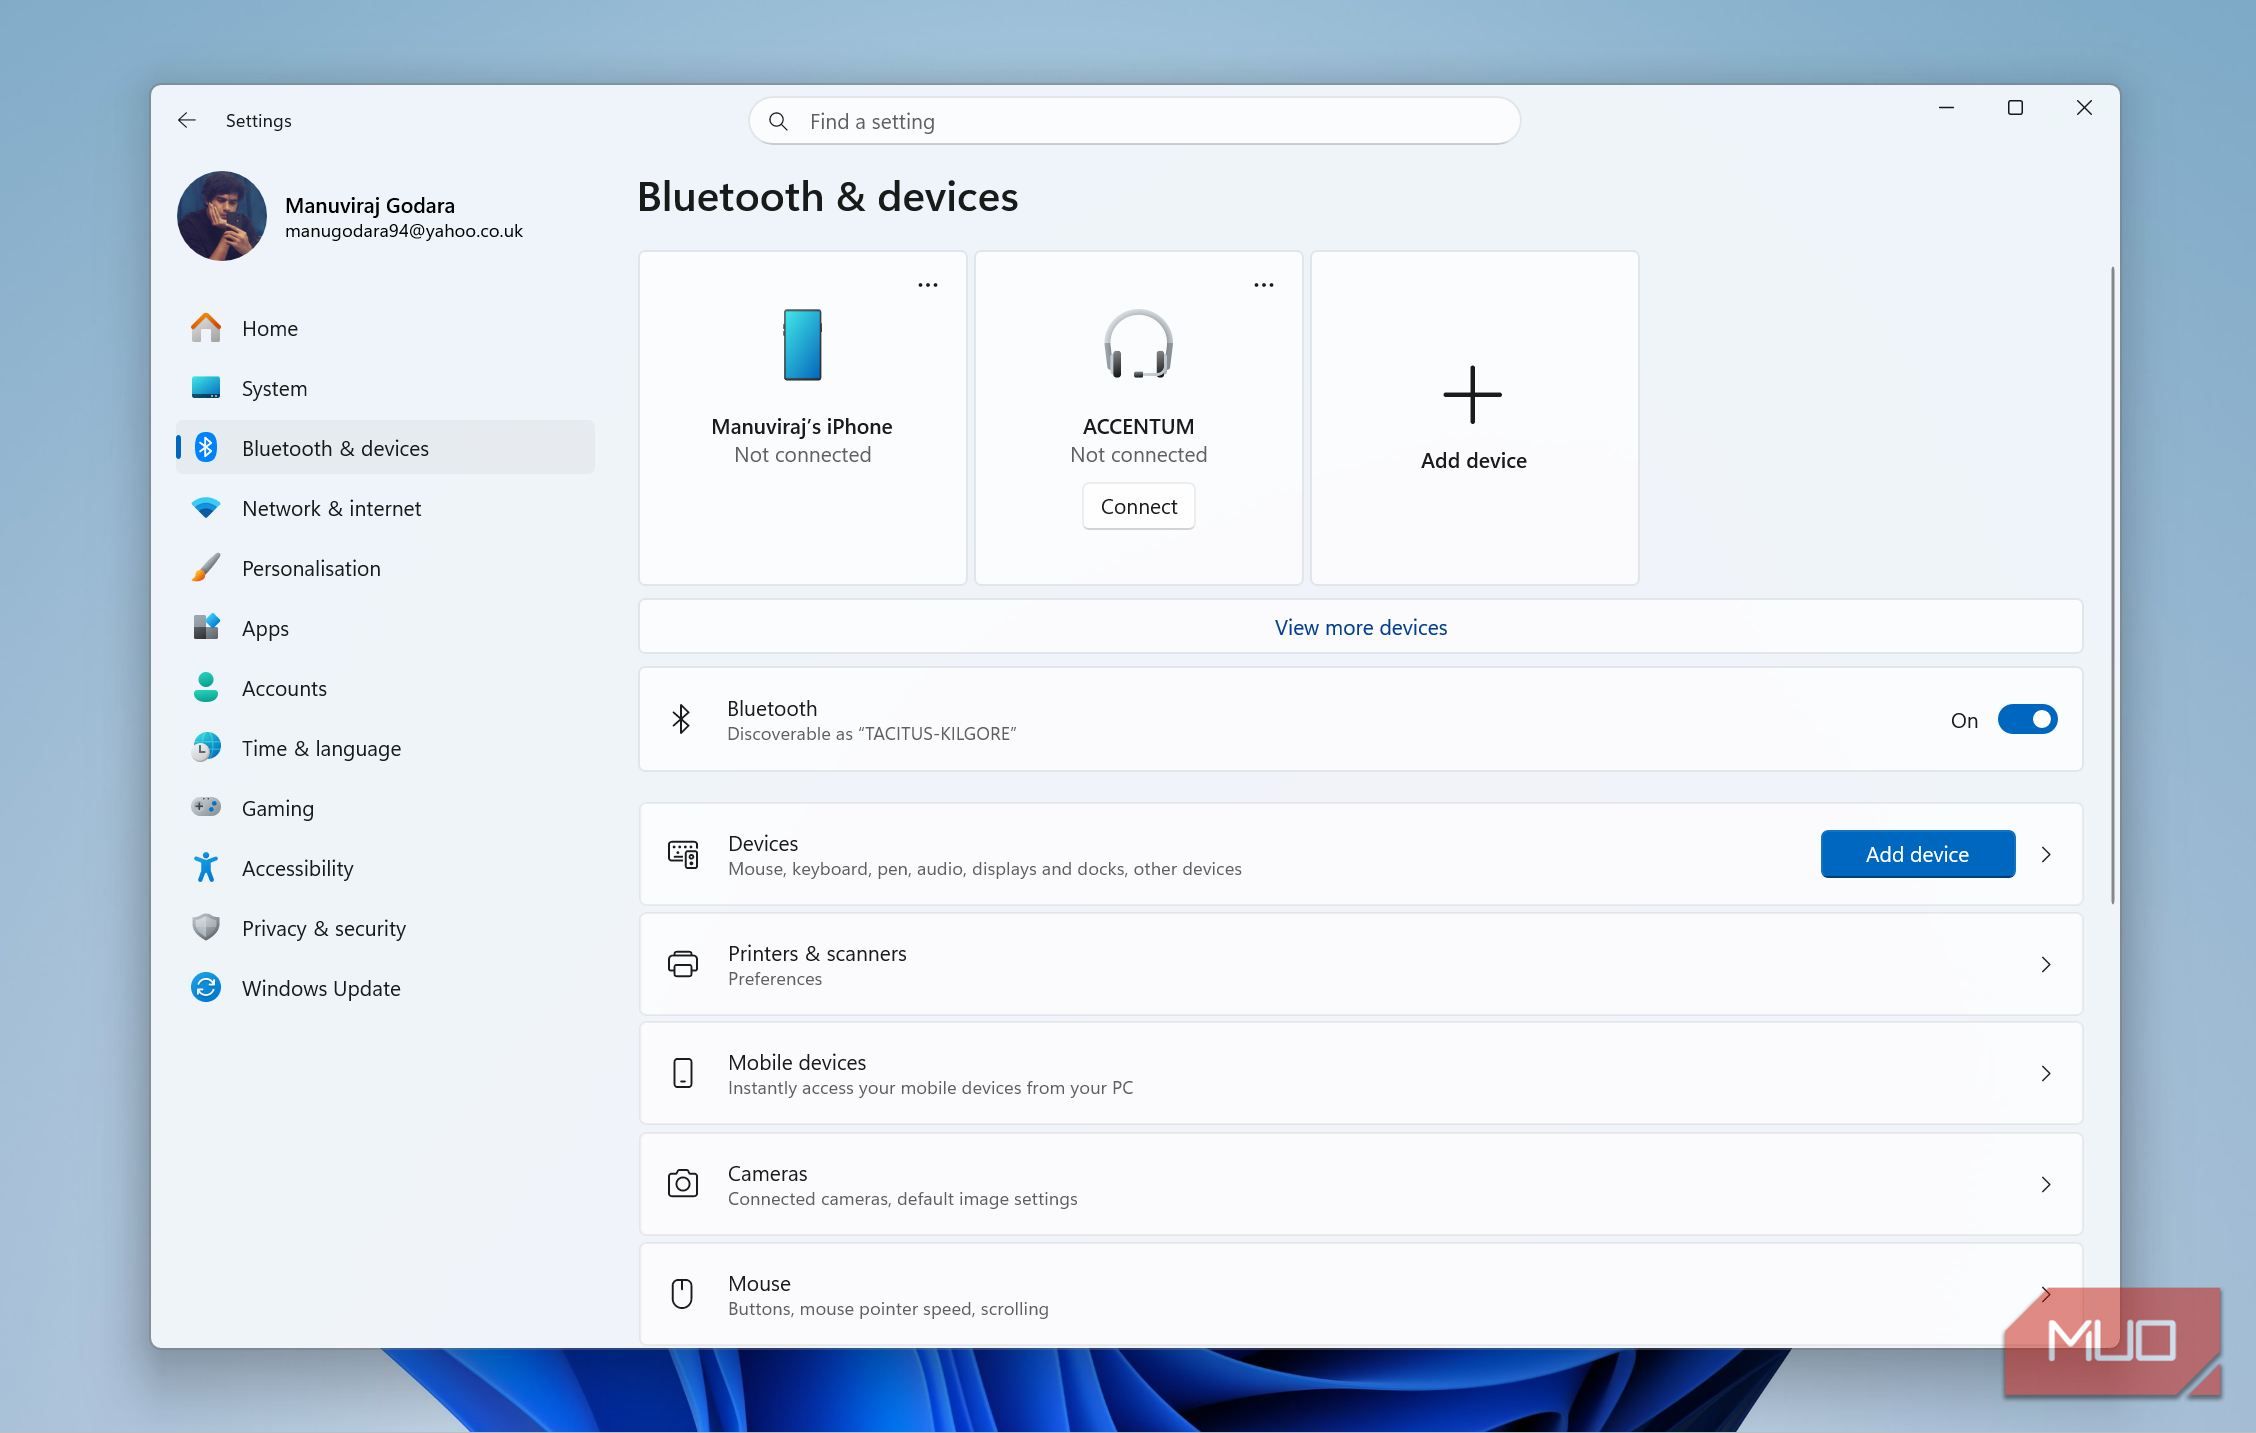Click the iPhone device icon
2256x1433 pixels.
802,345
